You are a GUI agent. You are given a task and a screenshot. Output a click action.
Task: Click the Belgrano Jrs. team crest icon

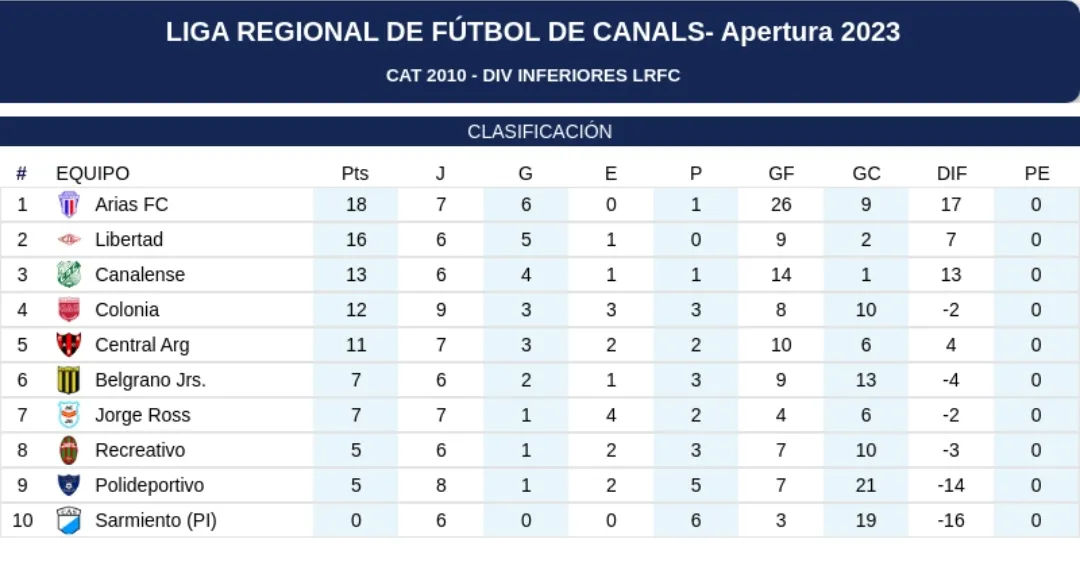68,380
